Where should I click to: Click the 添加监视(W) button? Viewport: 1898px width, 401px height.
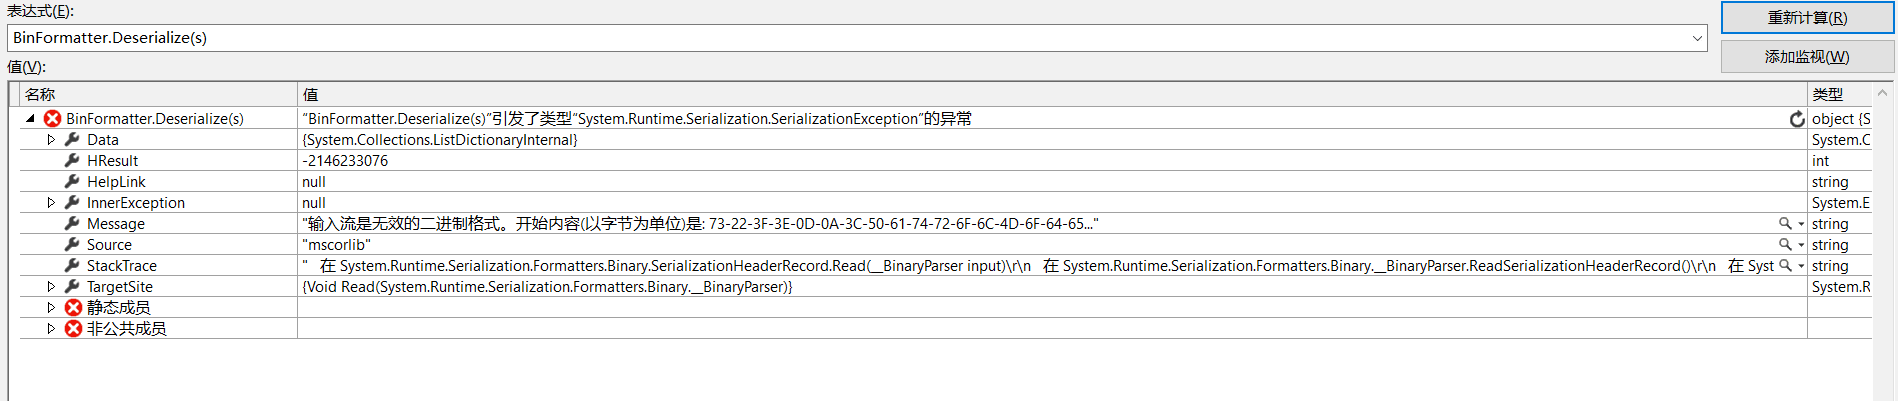1807,57
